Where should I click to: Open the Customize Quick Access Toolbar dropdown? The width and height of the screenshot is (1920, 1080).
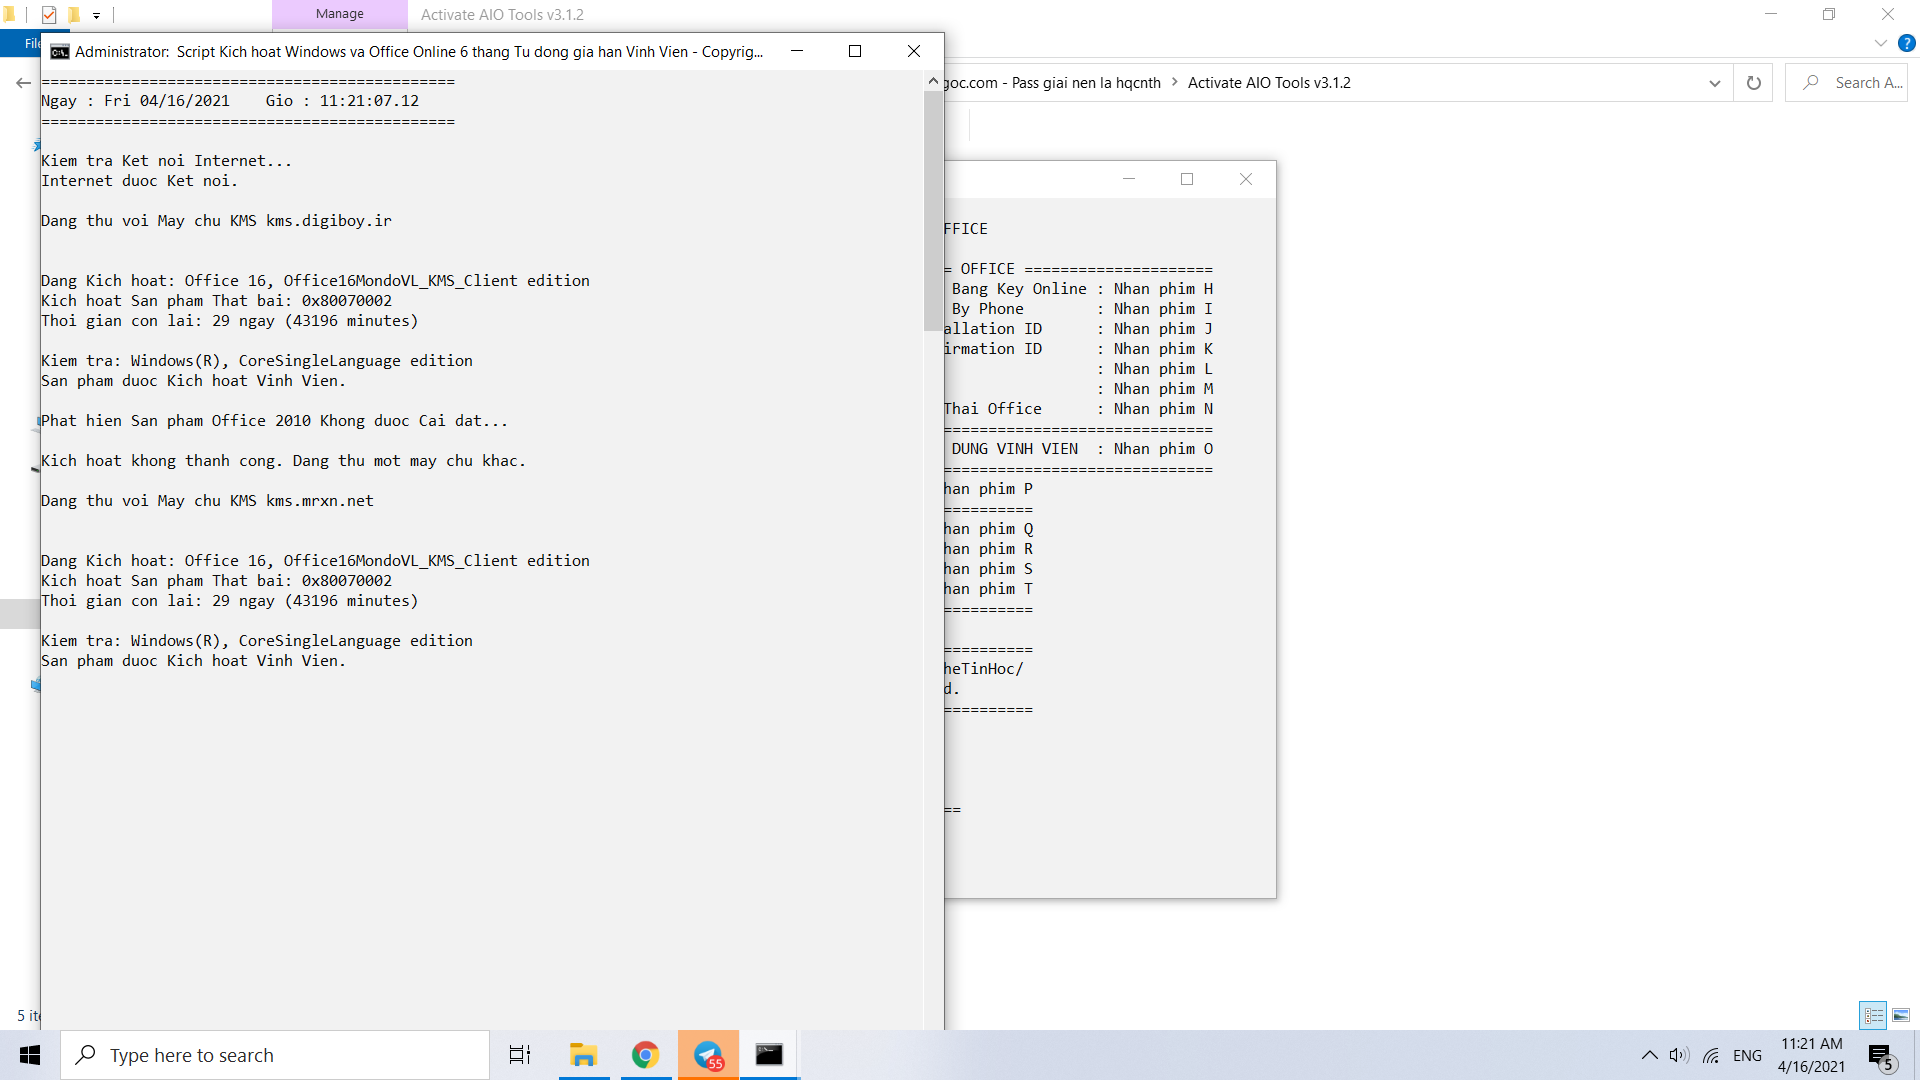pos(96,15)
